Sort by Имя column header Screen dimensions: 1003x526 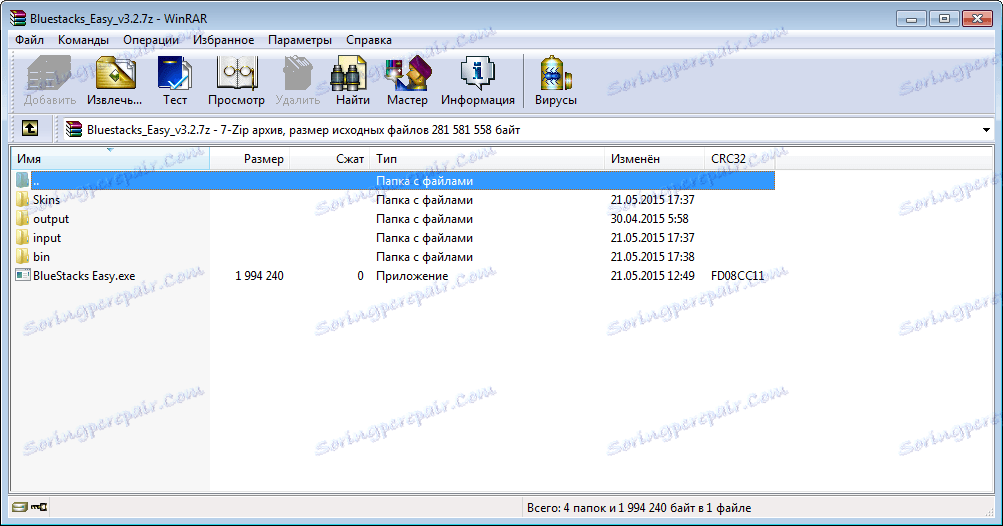point(110,159)
